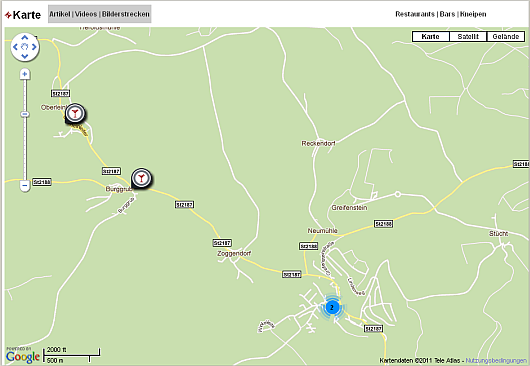Select the Videos tab

click(86, 14)
